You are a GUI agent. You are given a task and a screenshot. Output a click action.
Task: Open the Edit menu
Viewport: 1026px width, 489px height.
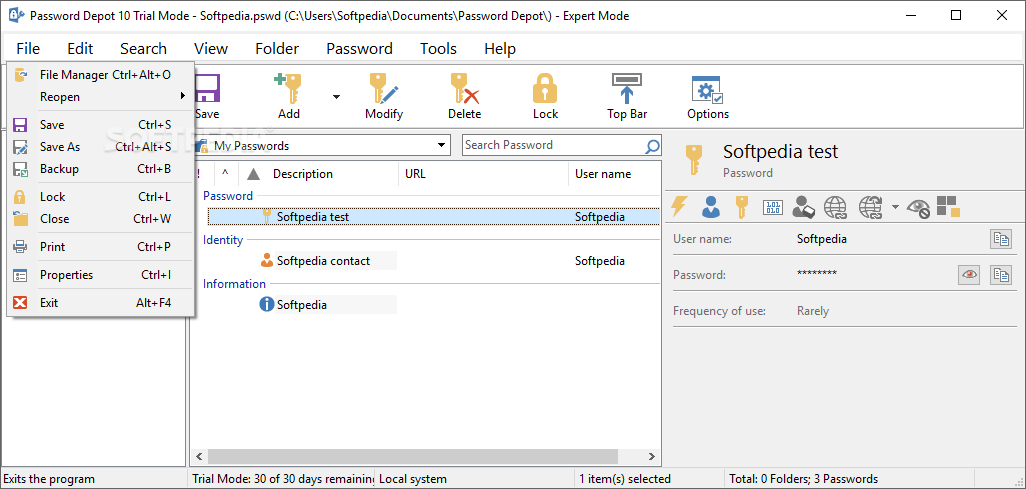pos(80,48)
